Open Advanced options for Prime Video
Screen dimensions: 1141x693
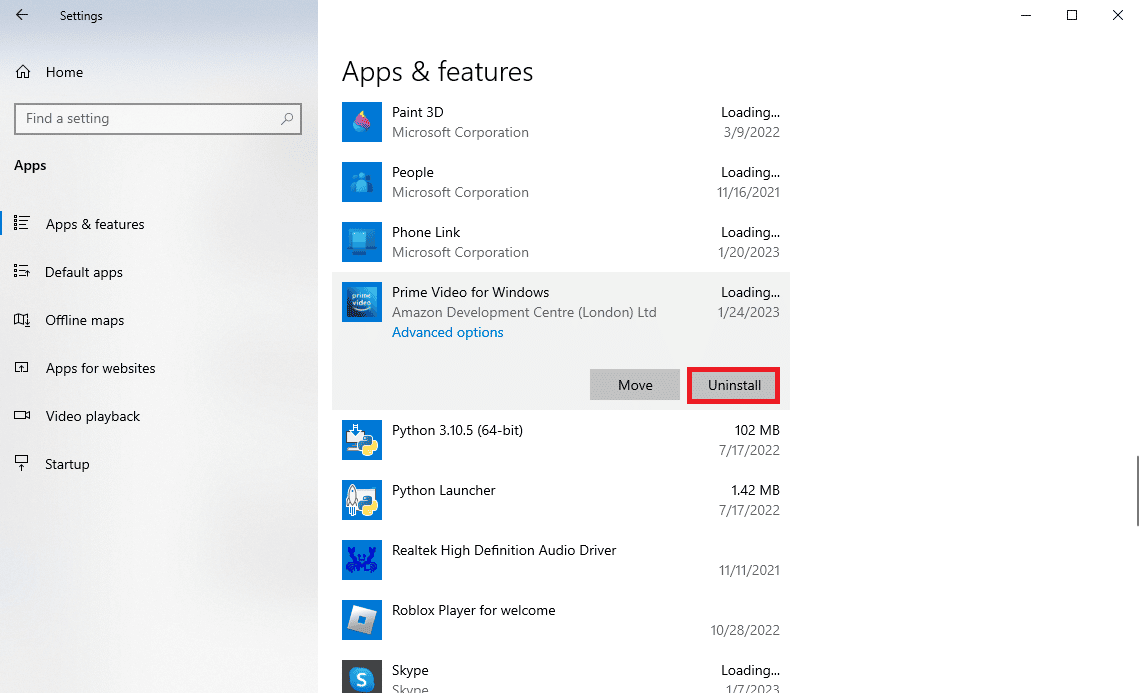tap(448, 333)
